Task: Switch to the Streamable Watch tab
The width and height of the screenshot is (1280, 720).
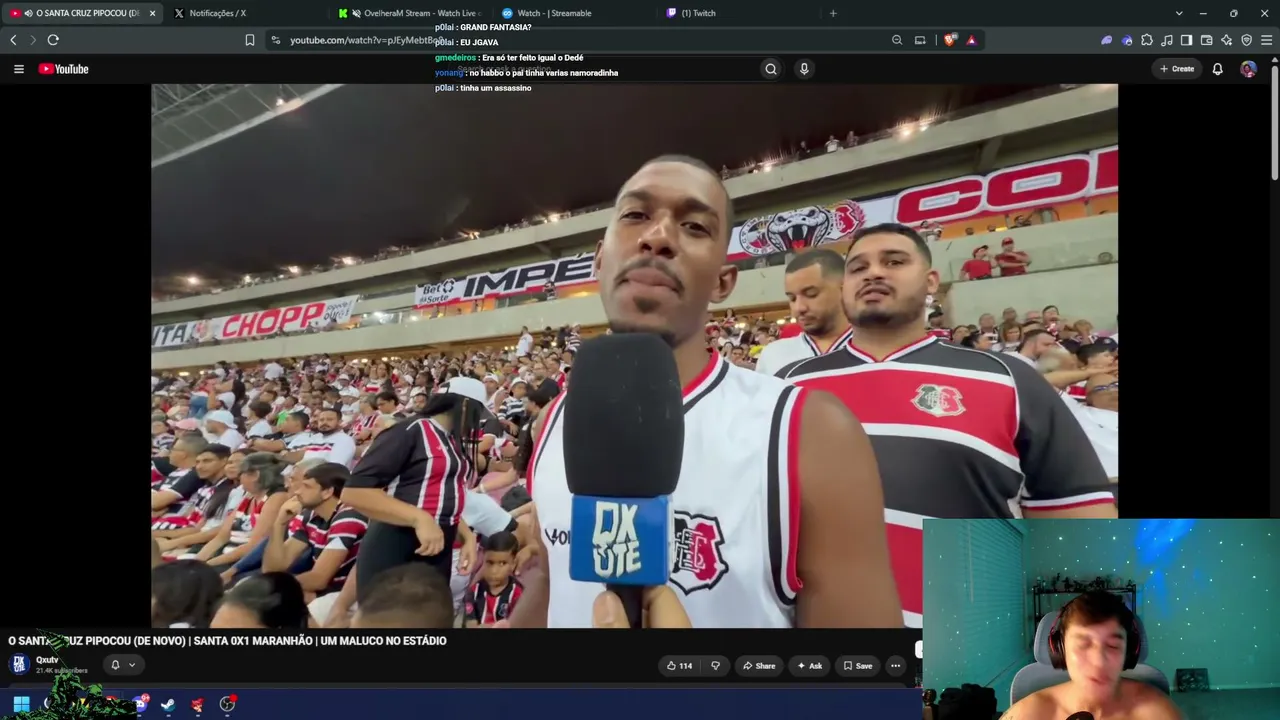Action: coord(575,13)
